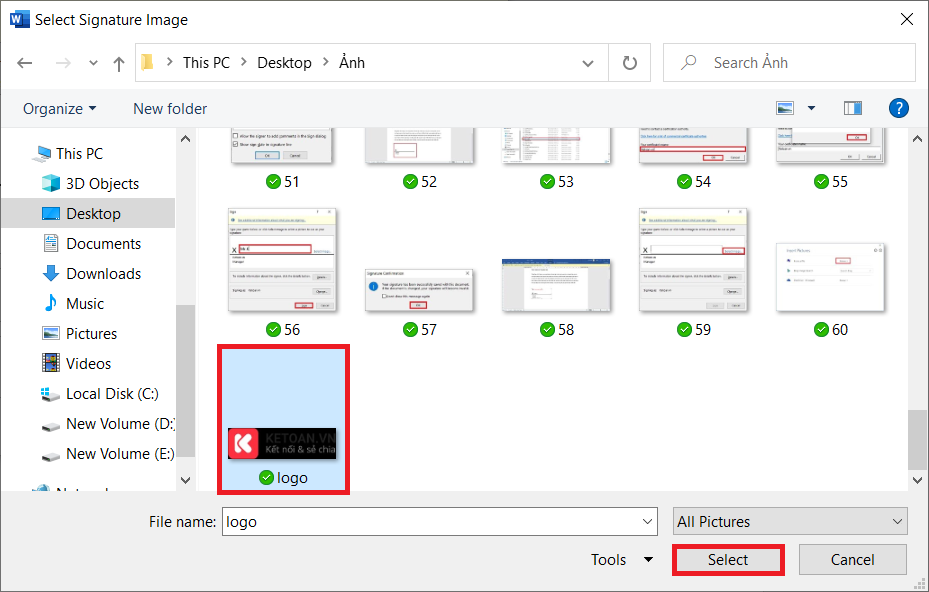Open Help with the question mark icon
The height and width of the screenshot is (592, 929).
tap(898, 108)
